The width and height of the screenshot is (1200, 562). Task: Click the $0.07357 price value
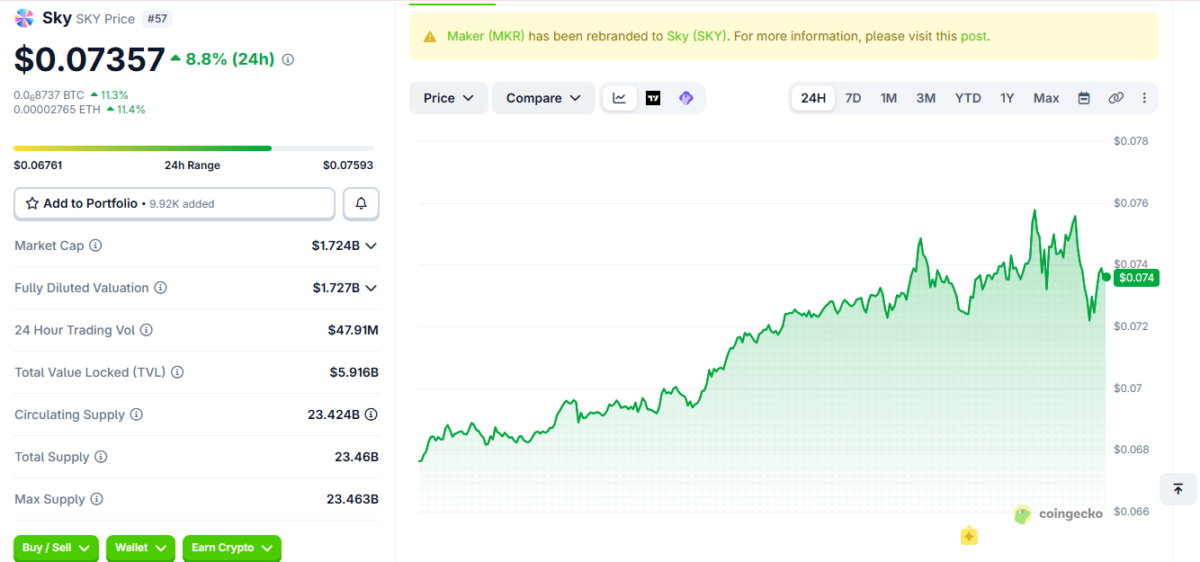click(x=89, y=59)
